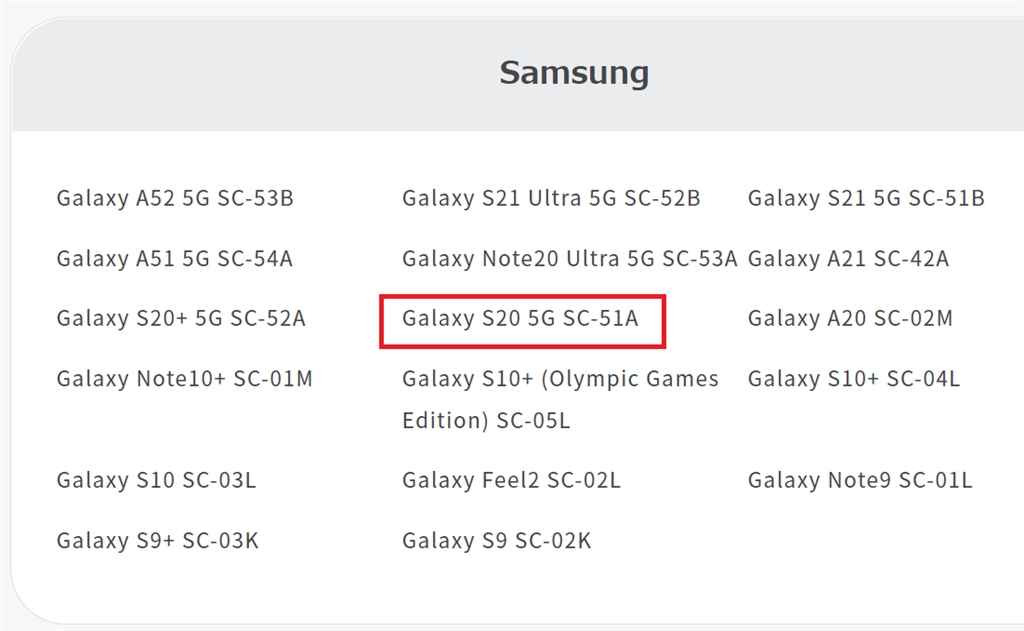Screen dimensions: 1024x631
Task: Click the Galaxy S21 5G SC-51B entry
Action: (866, 198)
